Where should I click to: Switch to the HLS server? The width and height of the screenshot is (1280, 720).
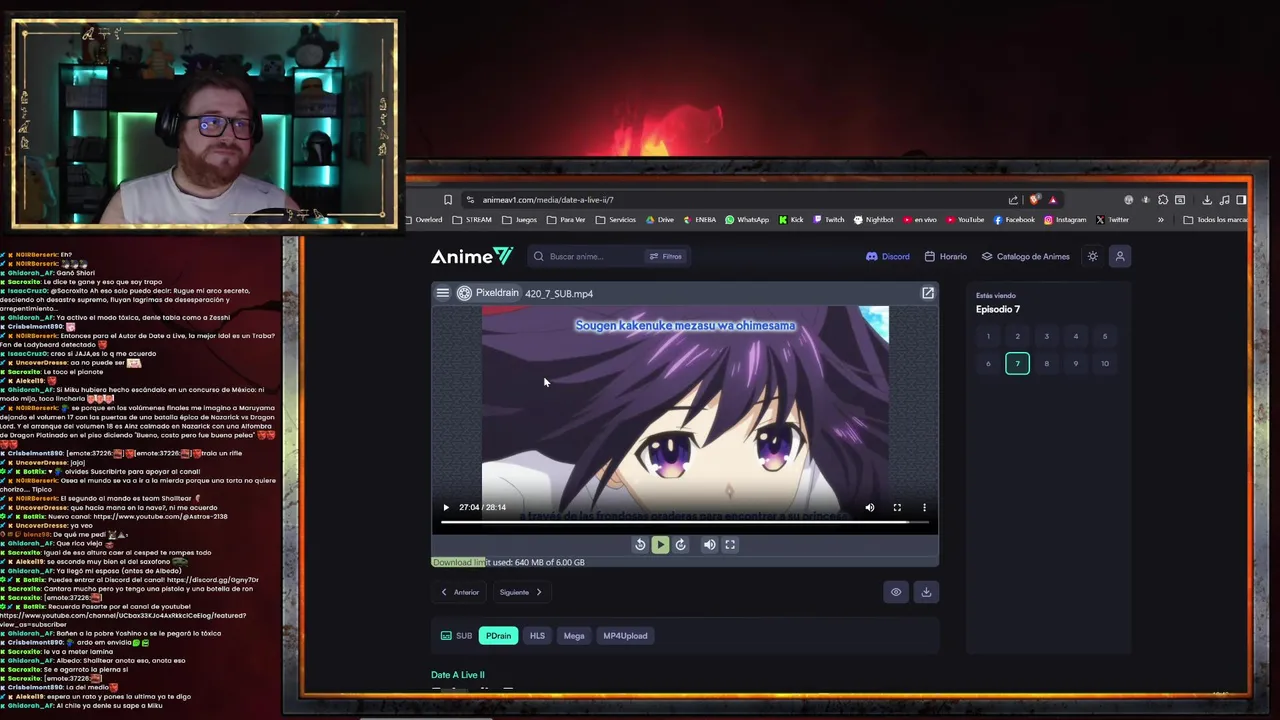pyautogui.click(x=537, y=636)
